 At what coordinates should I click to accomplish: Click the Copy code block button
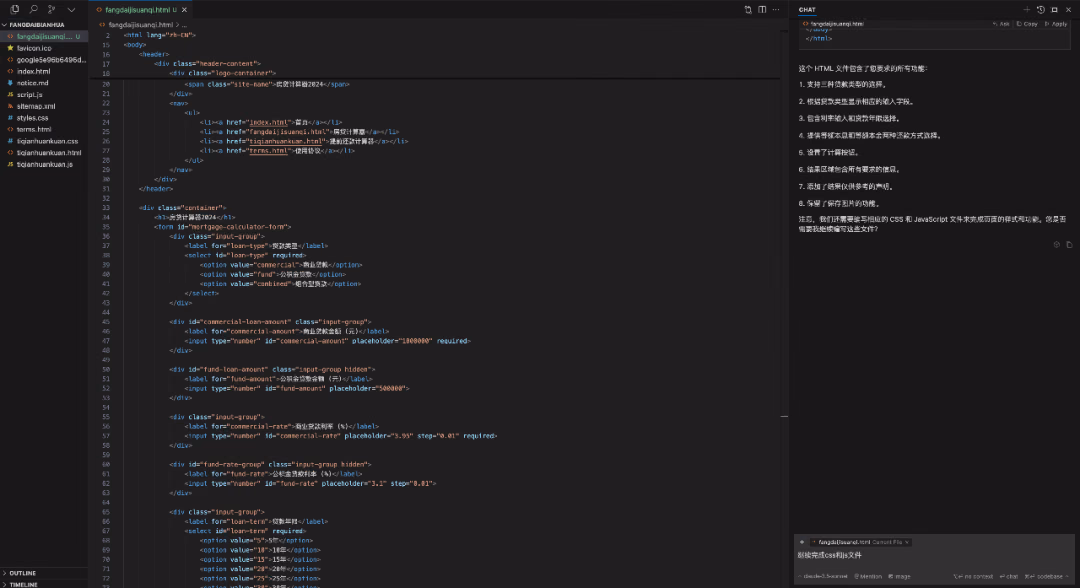pyautogui.click(x=1027, y=23)
